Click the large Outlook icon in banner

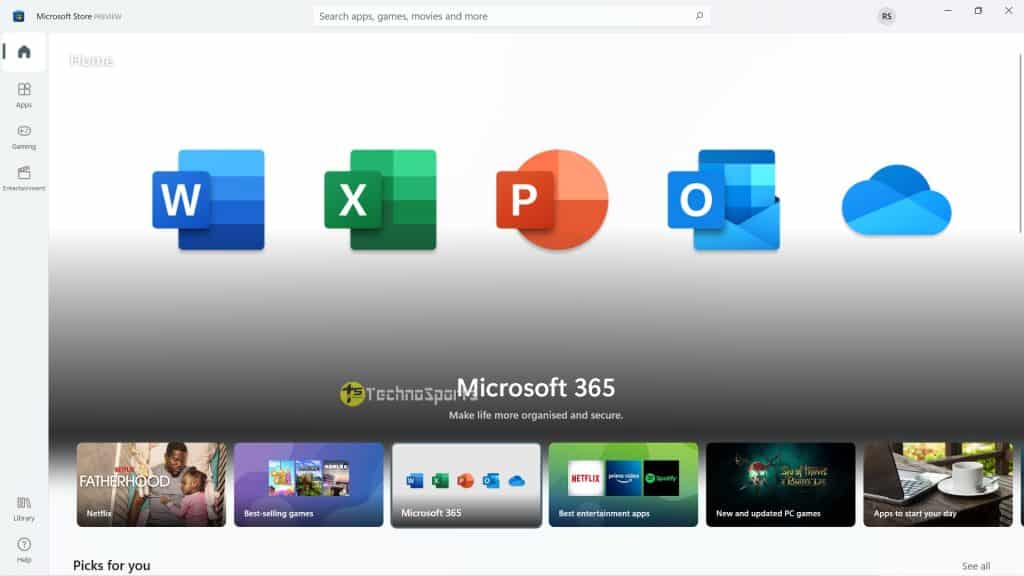(x=724, y=200)
